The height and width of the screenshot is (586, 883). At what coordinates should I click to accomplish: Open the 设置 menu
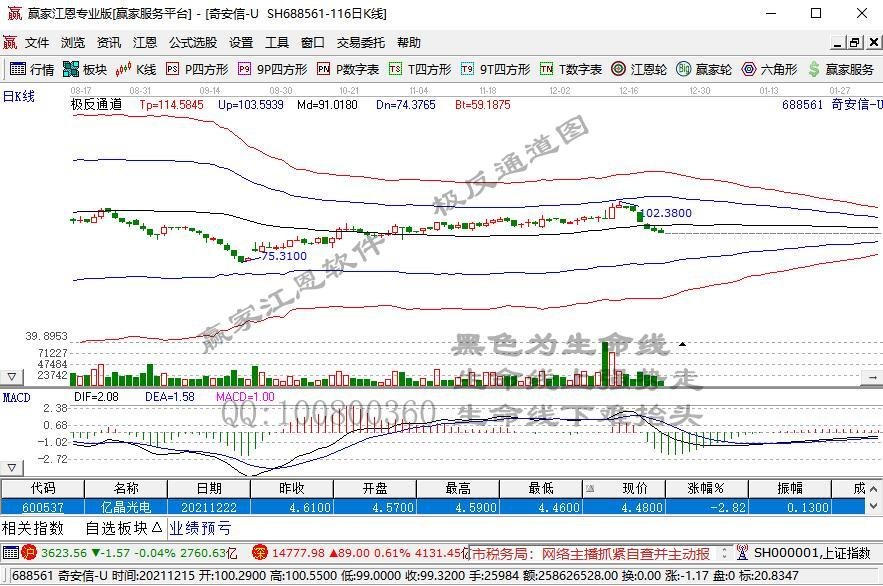[241, 42]
